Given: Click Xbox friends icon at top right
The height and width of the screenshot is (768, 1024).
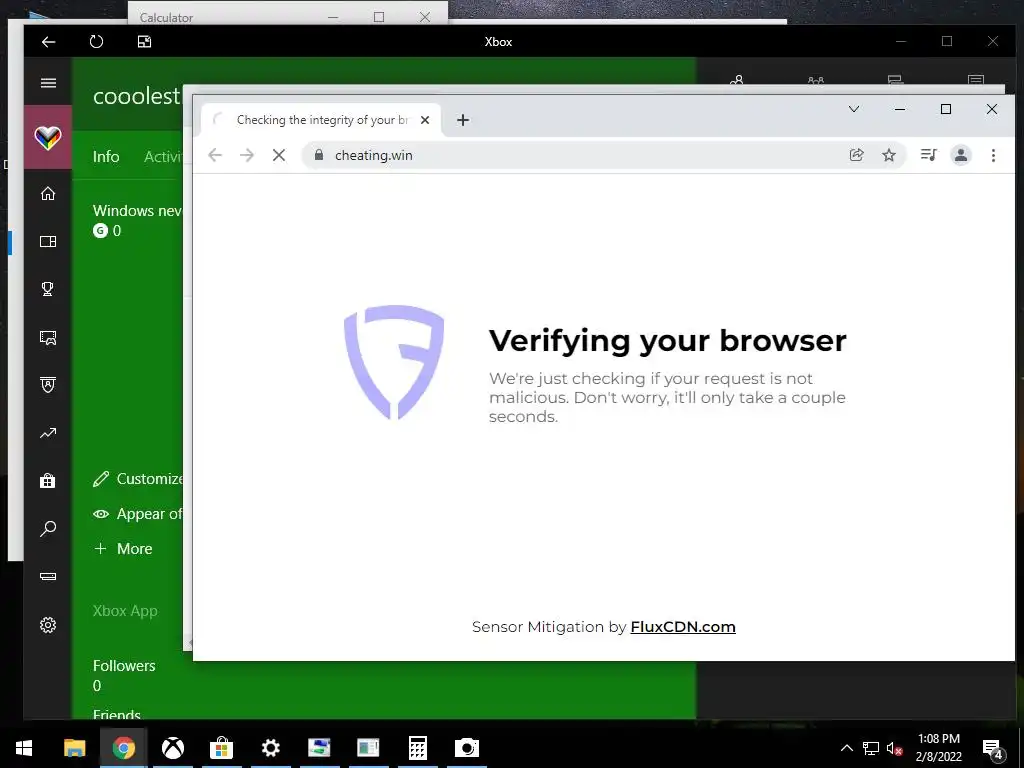Looking at the screenshot, I should click(x=737, y=80).
